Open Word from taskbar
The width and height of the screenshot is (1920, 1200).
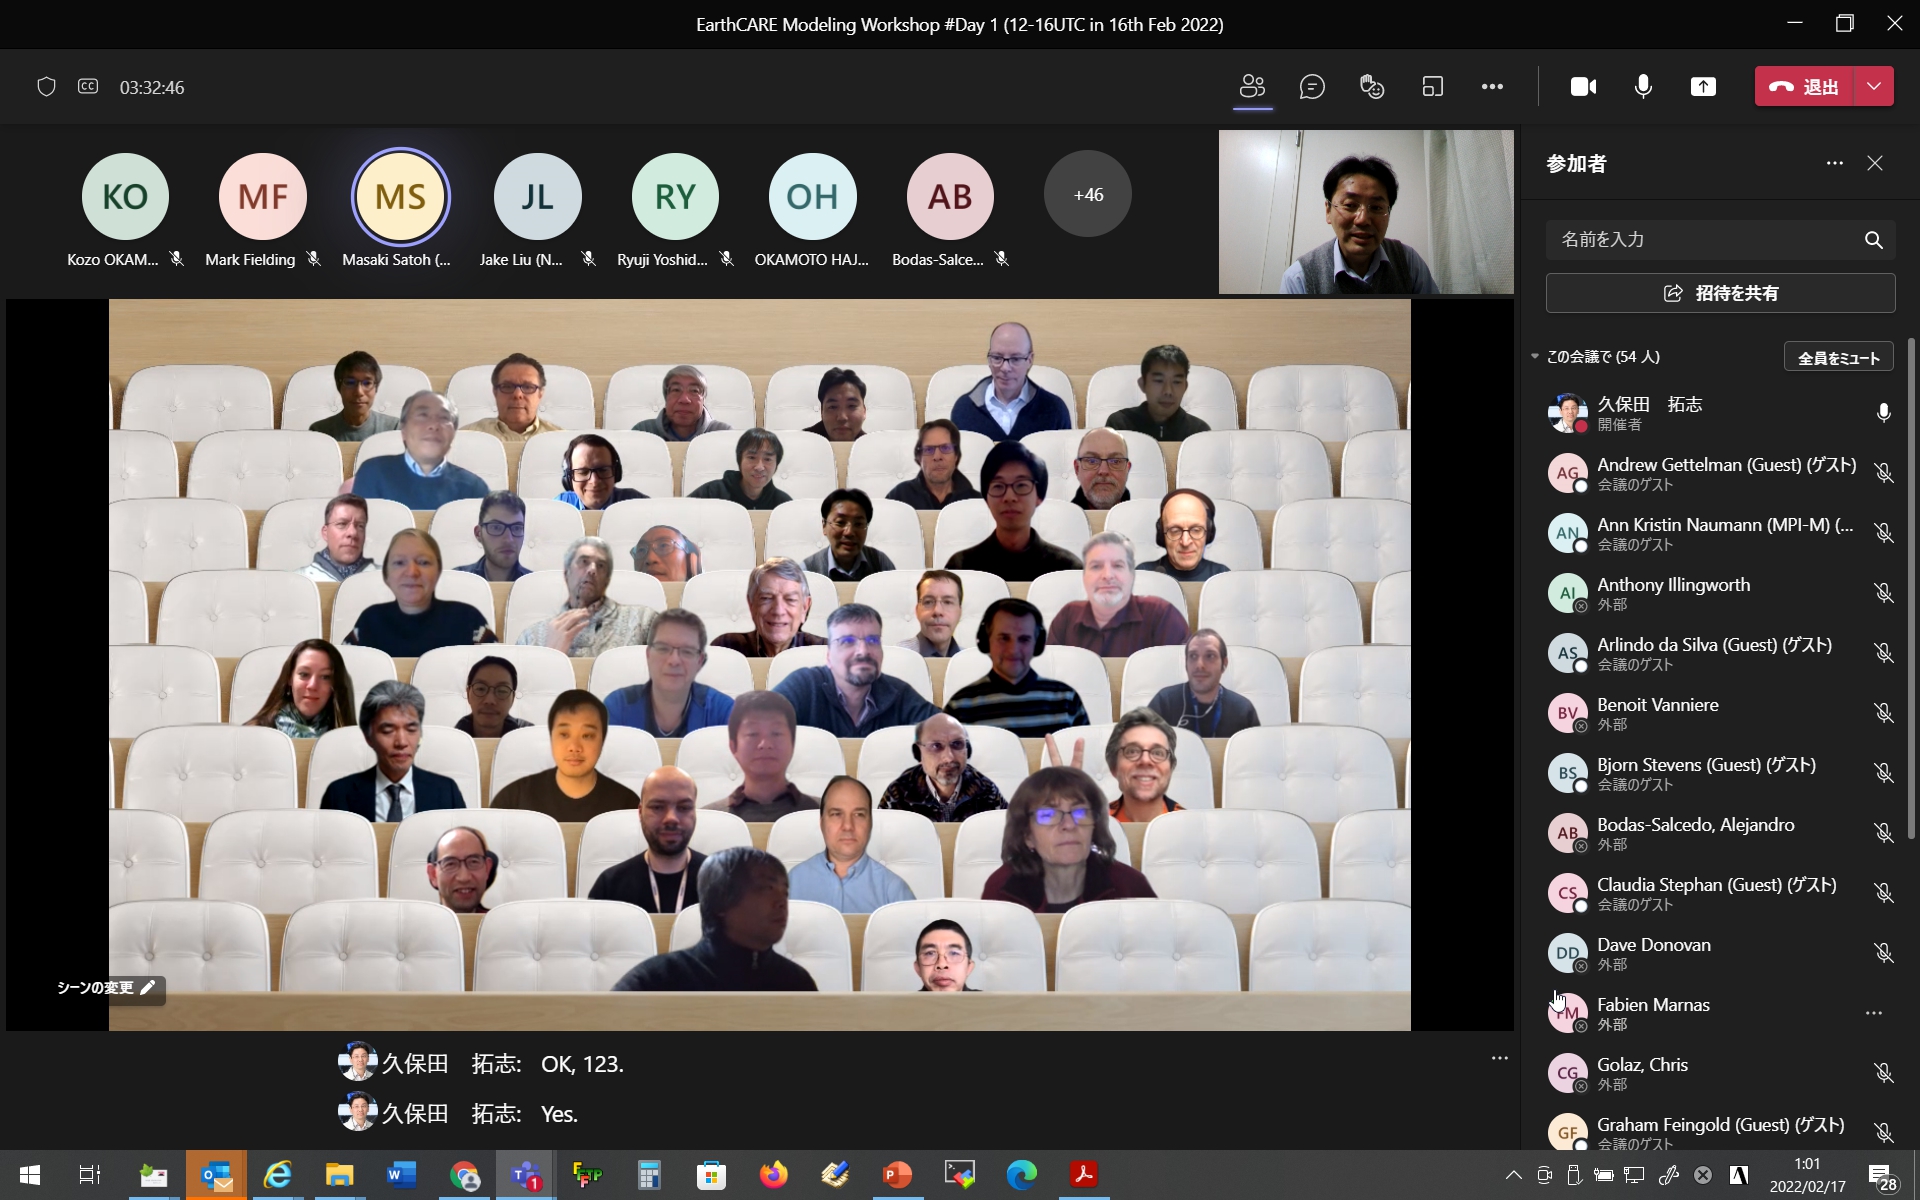point(402,1175)
